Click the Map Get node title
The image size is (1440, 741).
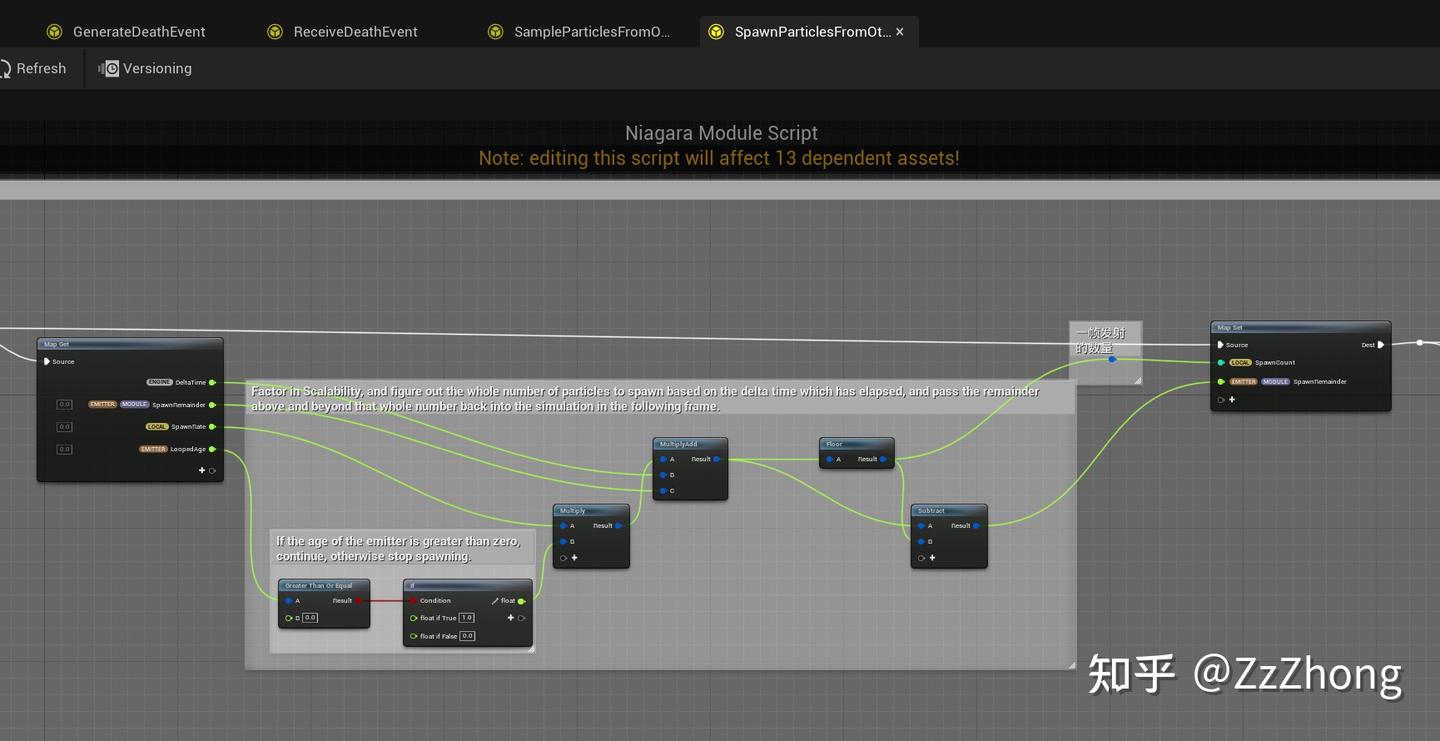(x=57, y=344)
